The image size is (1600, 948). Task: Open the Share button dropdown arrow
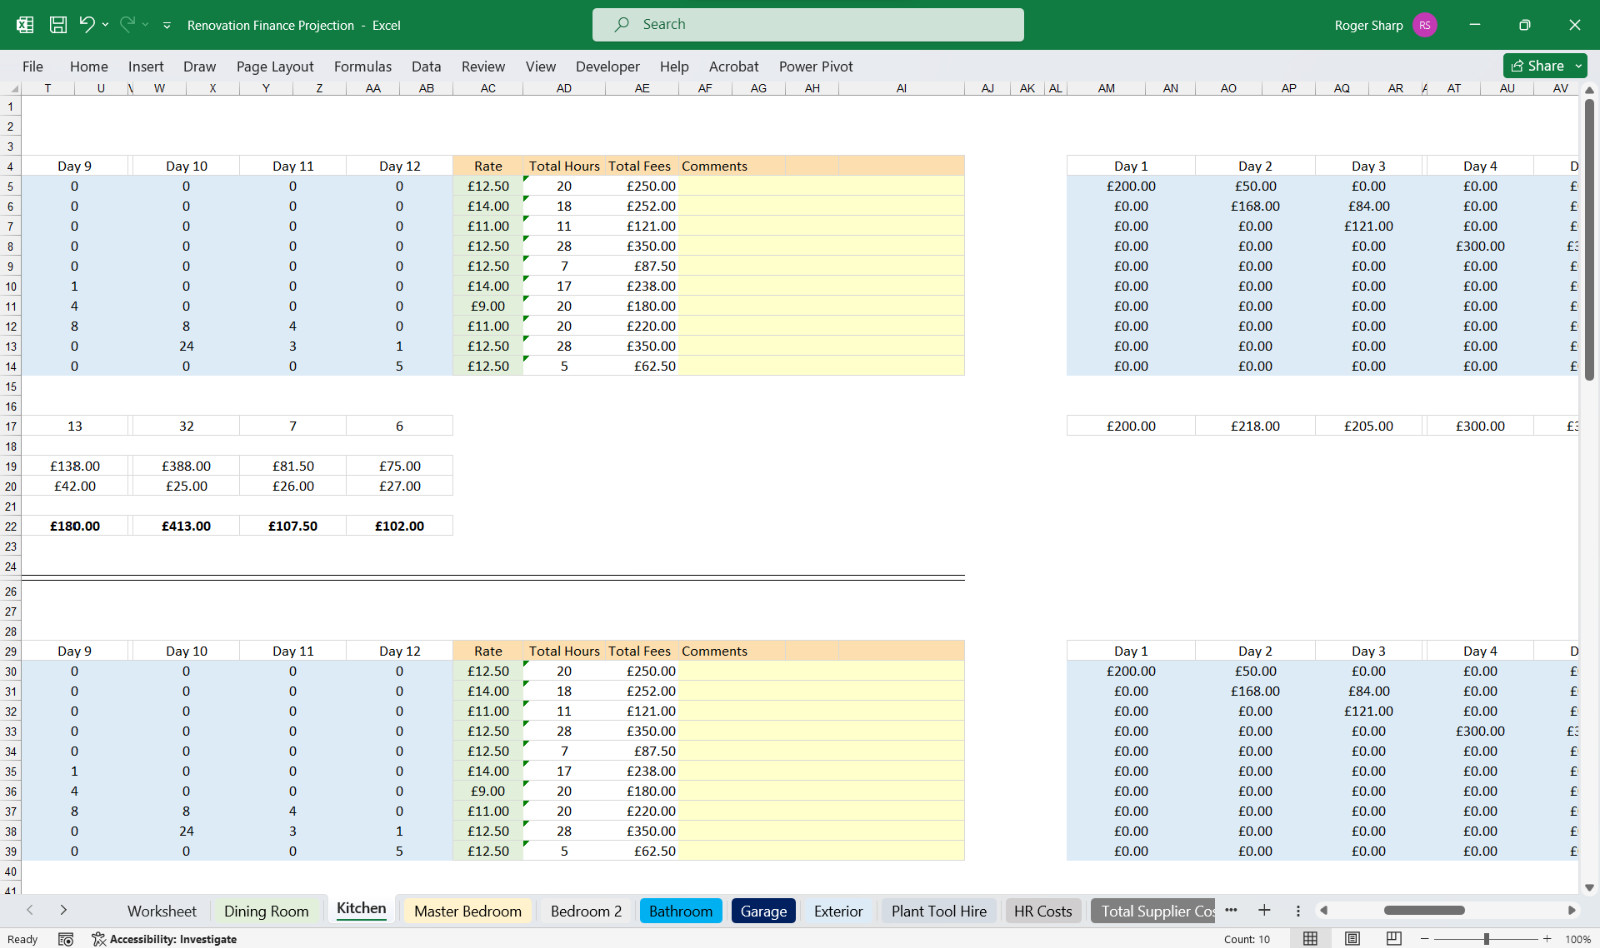click(x=1579, y=66)
